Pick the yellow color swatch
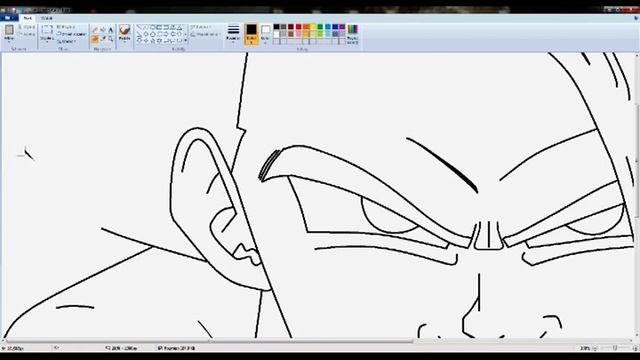 tap(313, 27)
